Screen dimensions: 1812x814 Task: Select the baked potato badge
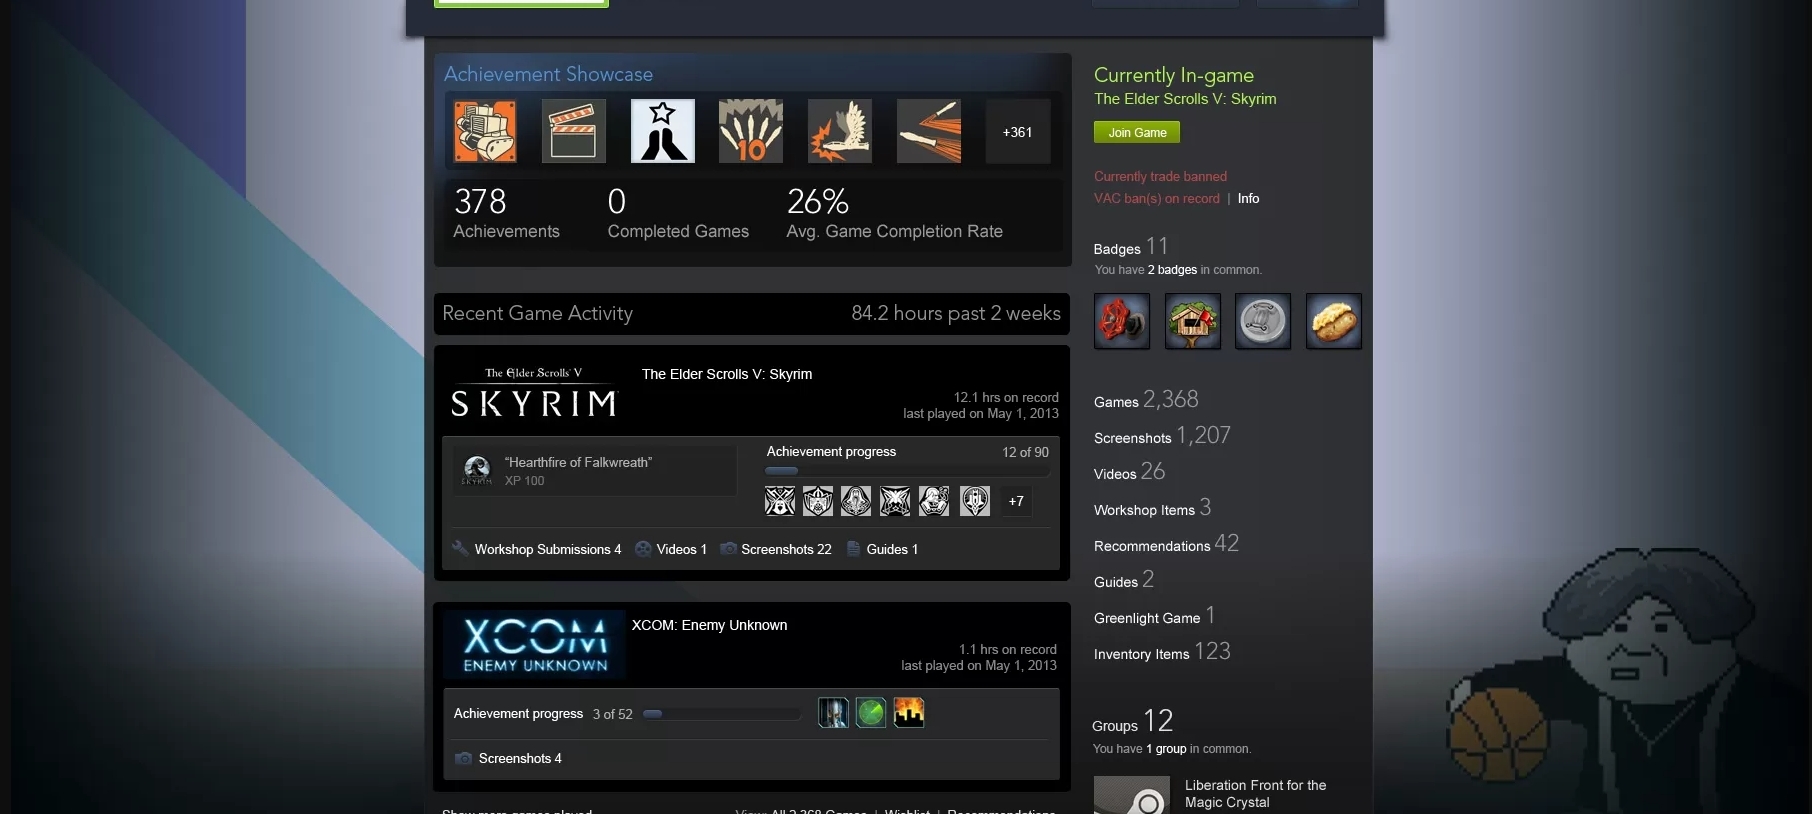pos(1334,321)
